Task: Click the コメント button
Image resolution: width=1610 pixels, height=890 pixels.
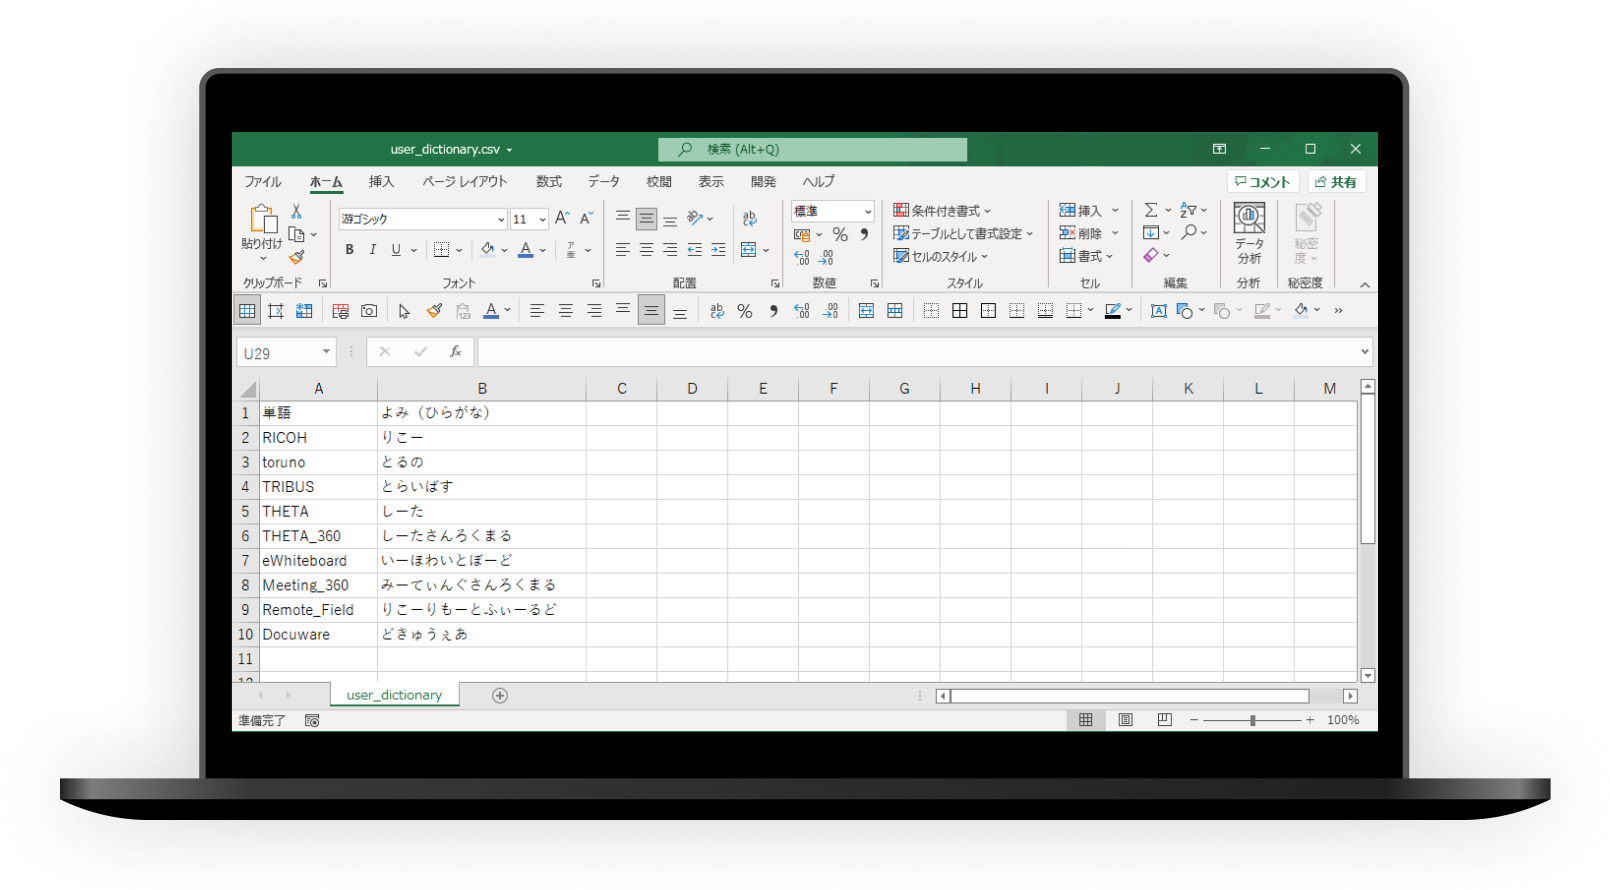Action: (1262, 182)
